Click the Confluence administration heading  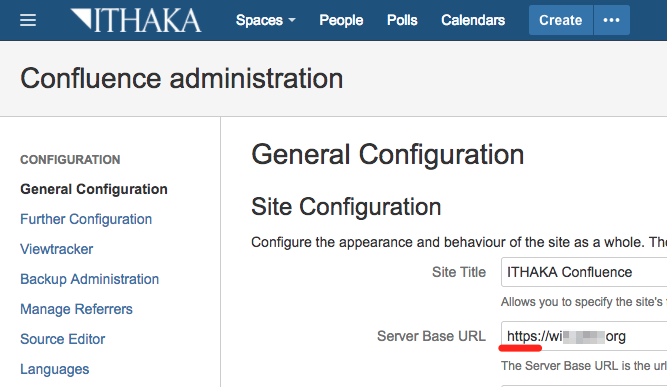coord(182,79)
